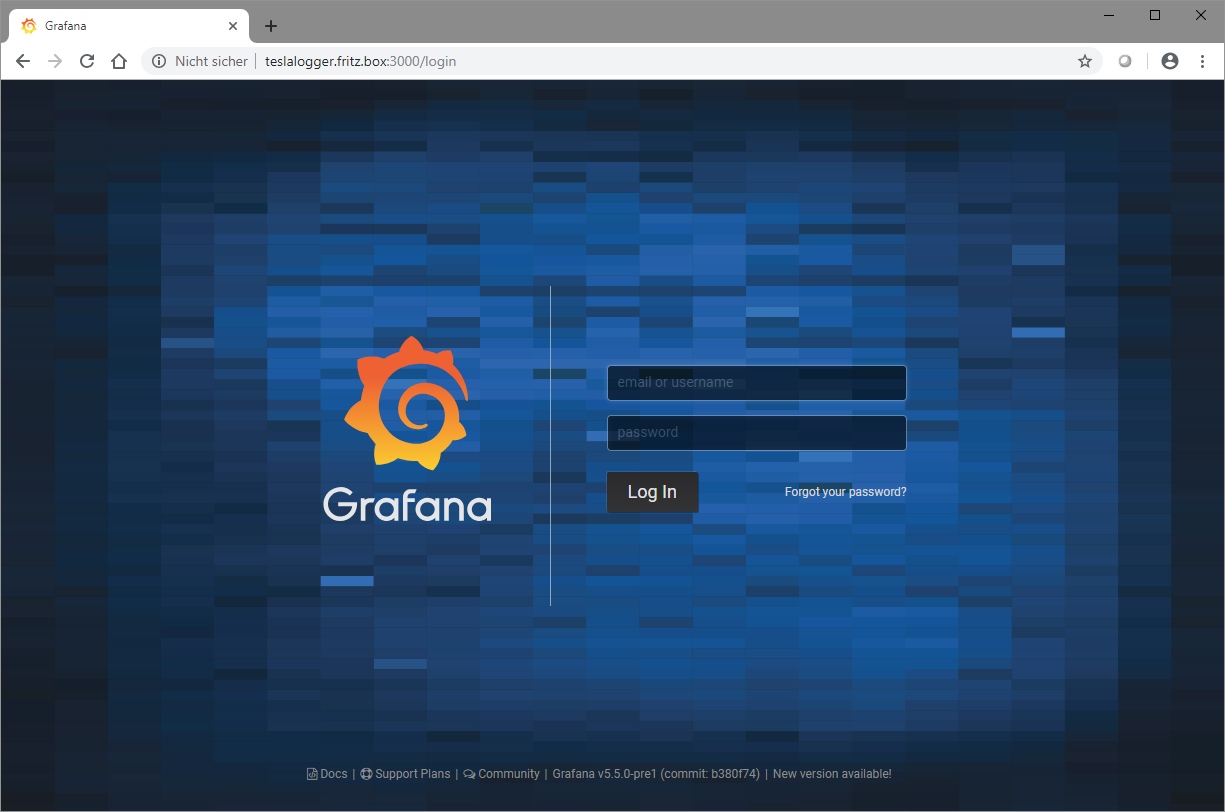
Task: Open the Chrome profile avatar
Action: point(1169,61)
